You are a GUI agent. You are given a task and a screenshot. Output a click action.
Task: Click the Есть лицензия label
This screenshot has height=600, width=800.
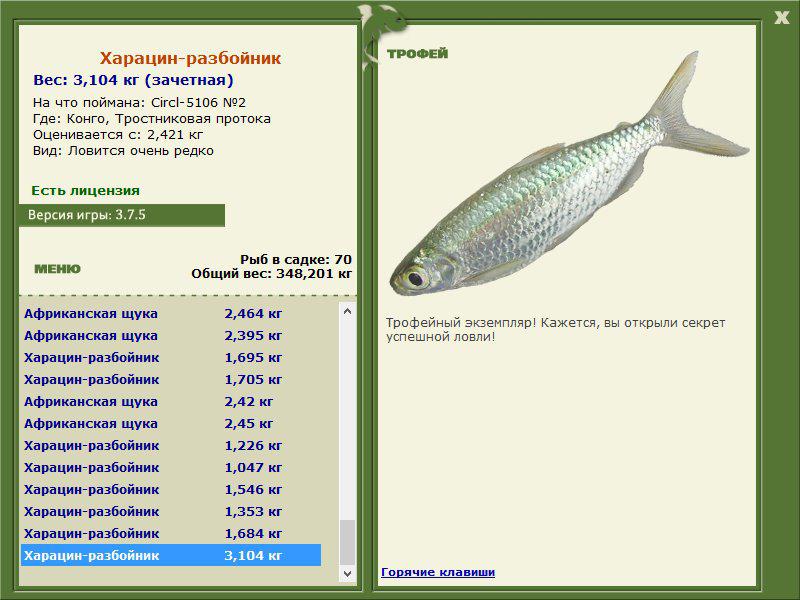85,190
